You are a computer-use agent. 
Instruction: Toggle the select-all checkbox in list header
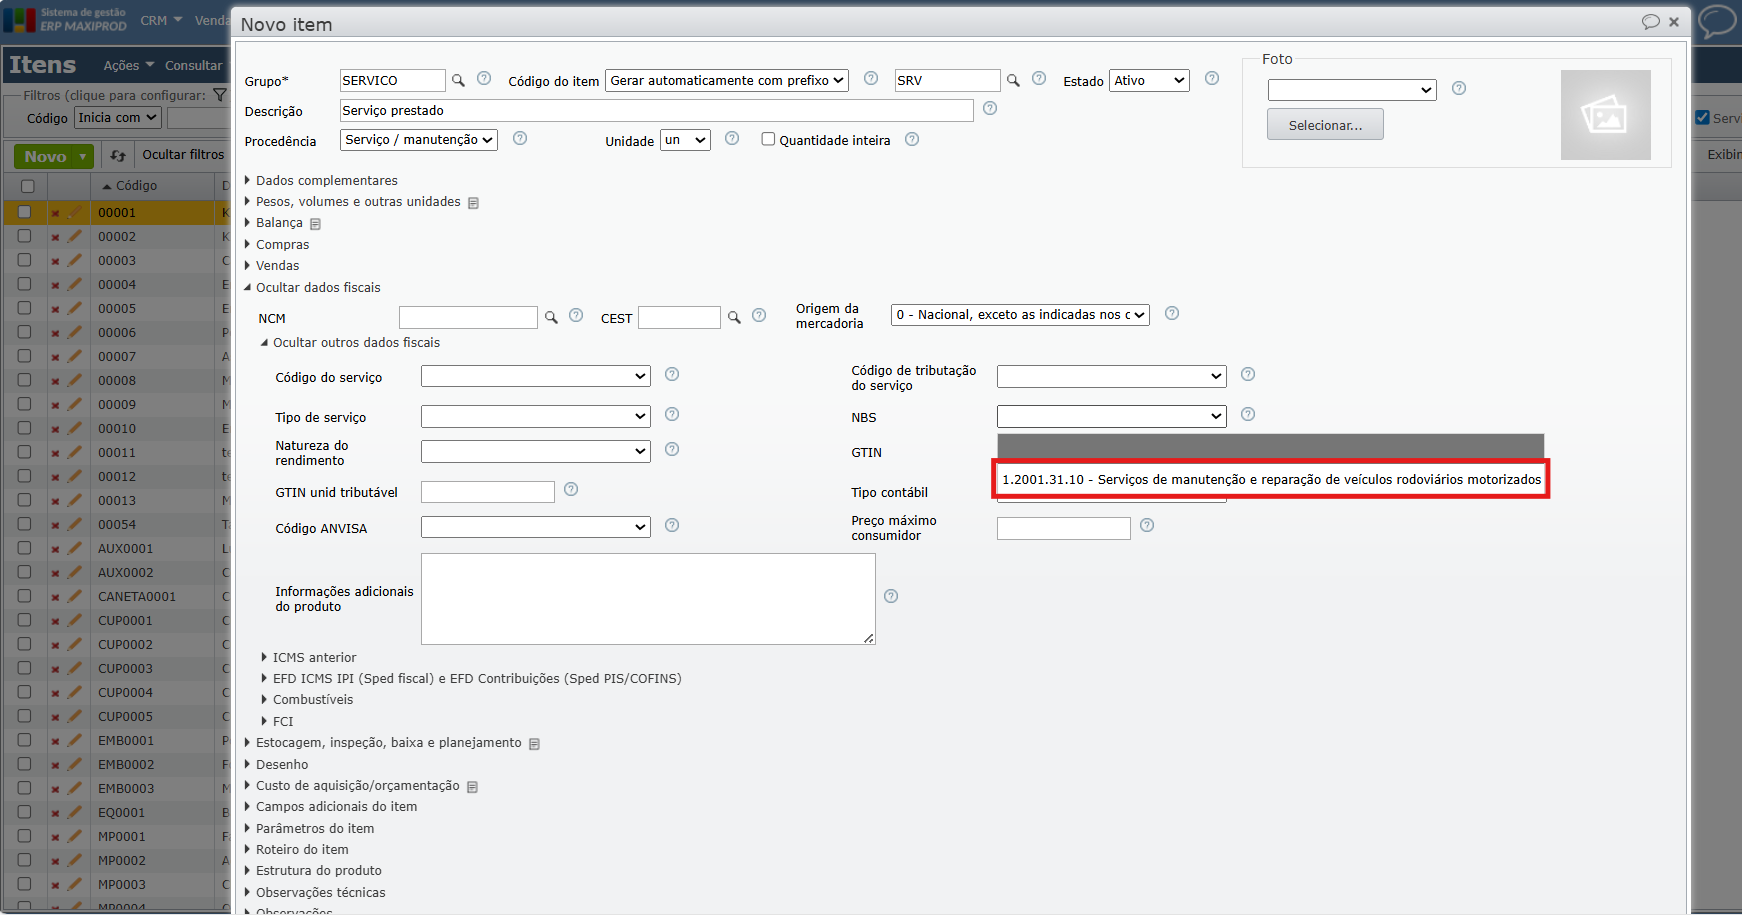point(27,186)
